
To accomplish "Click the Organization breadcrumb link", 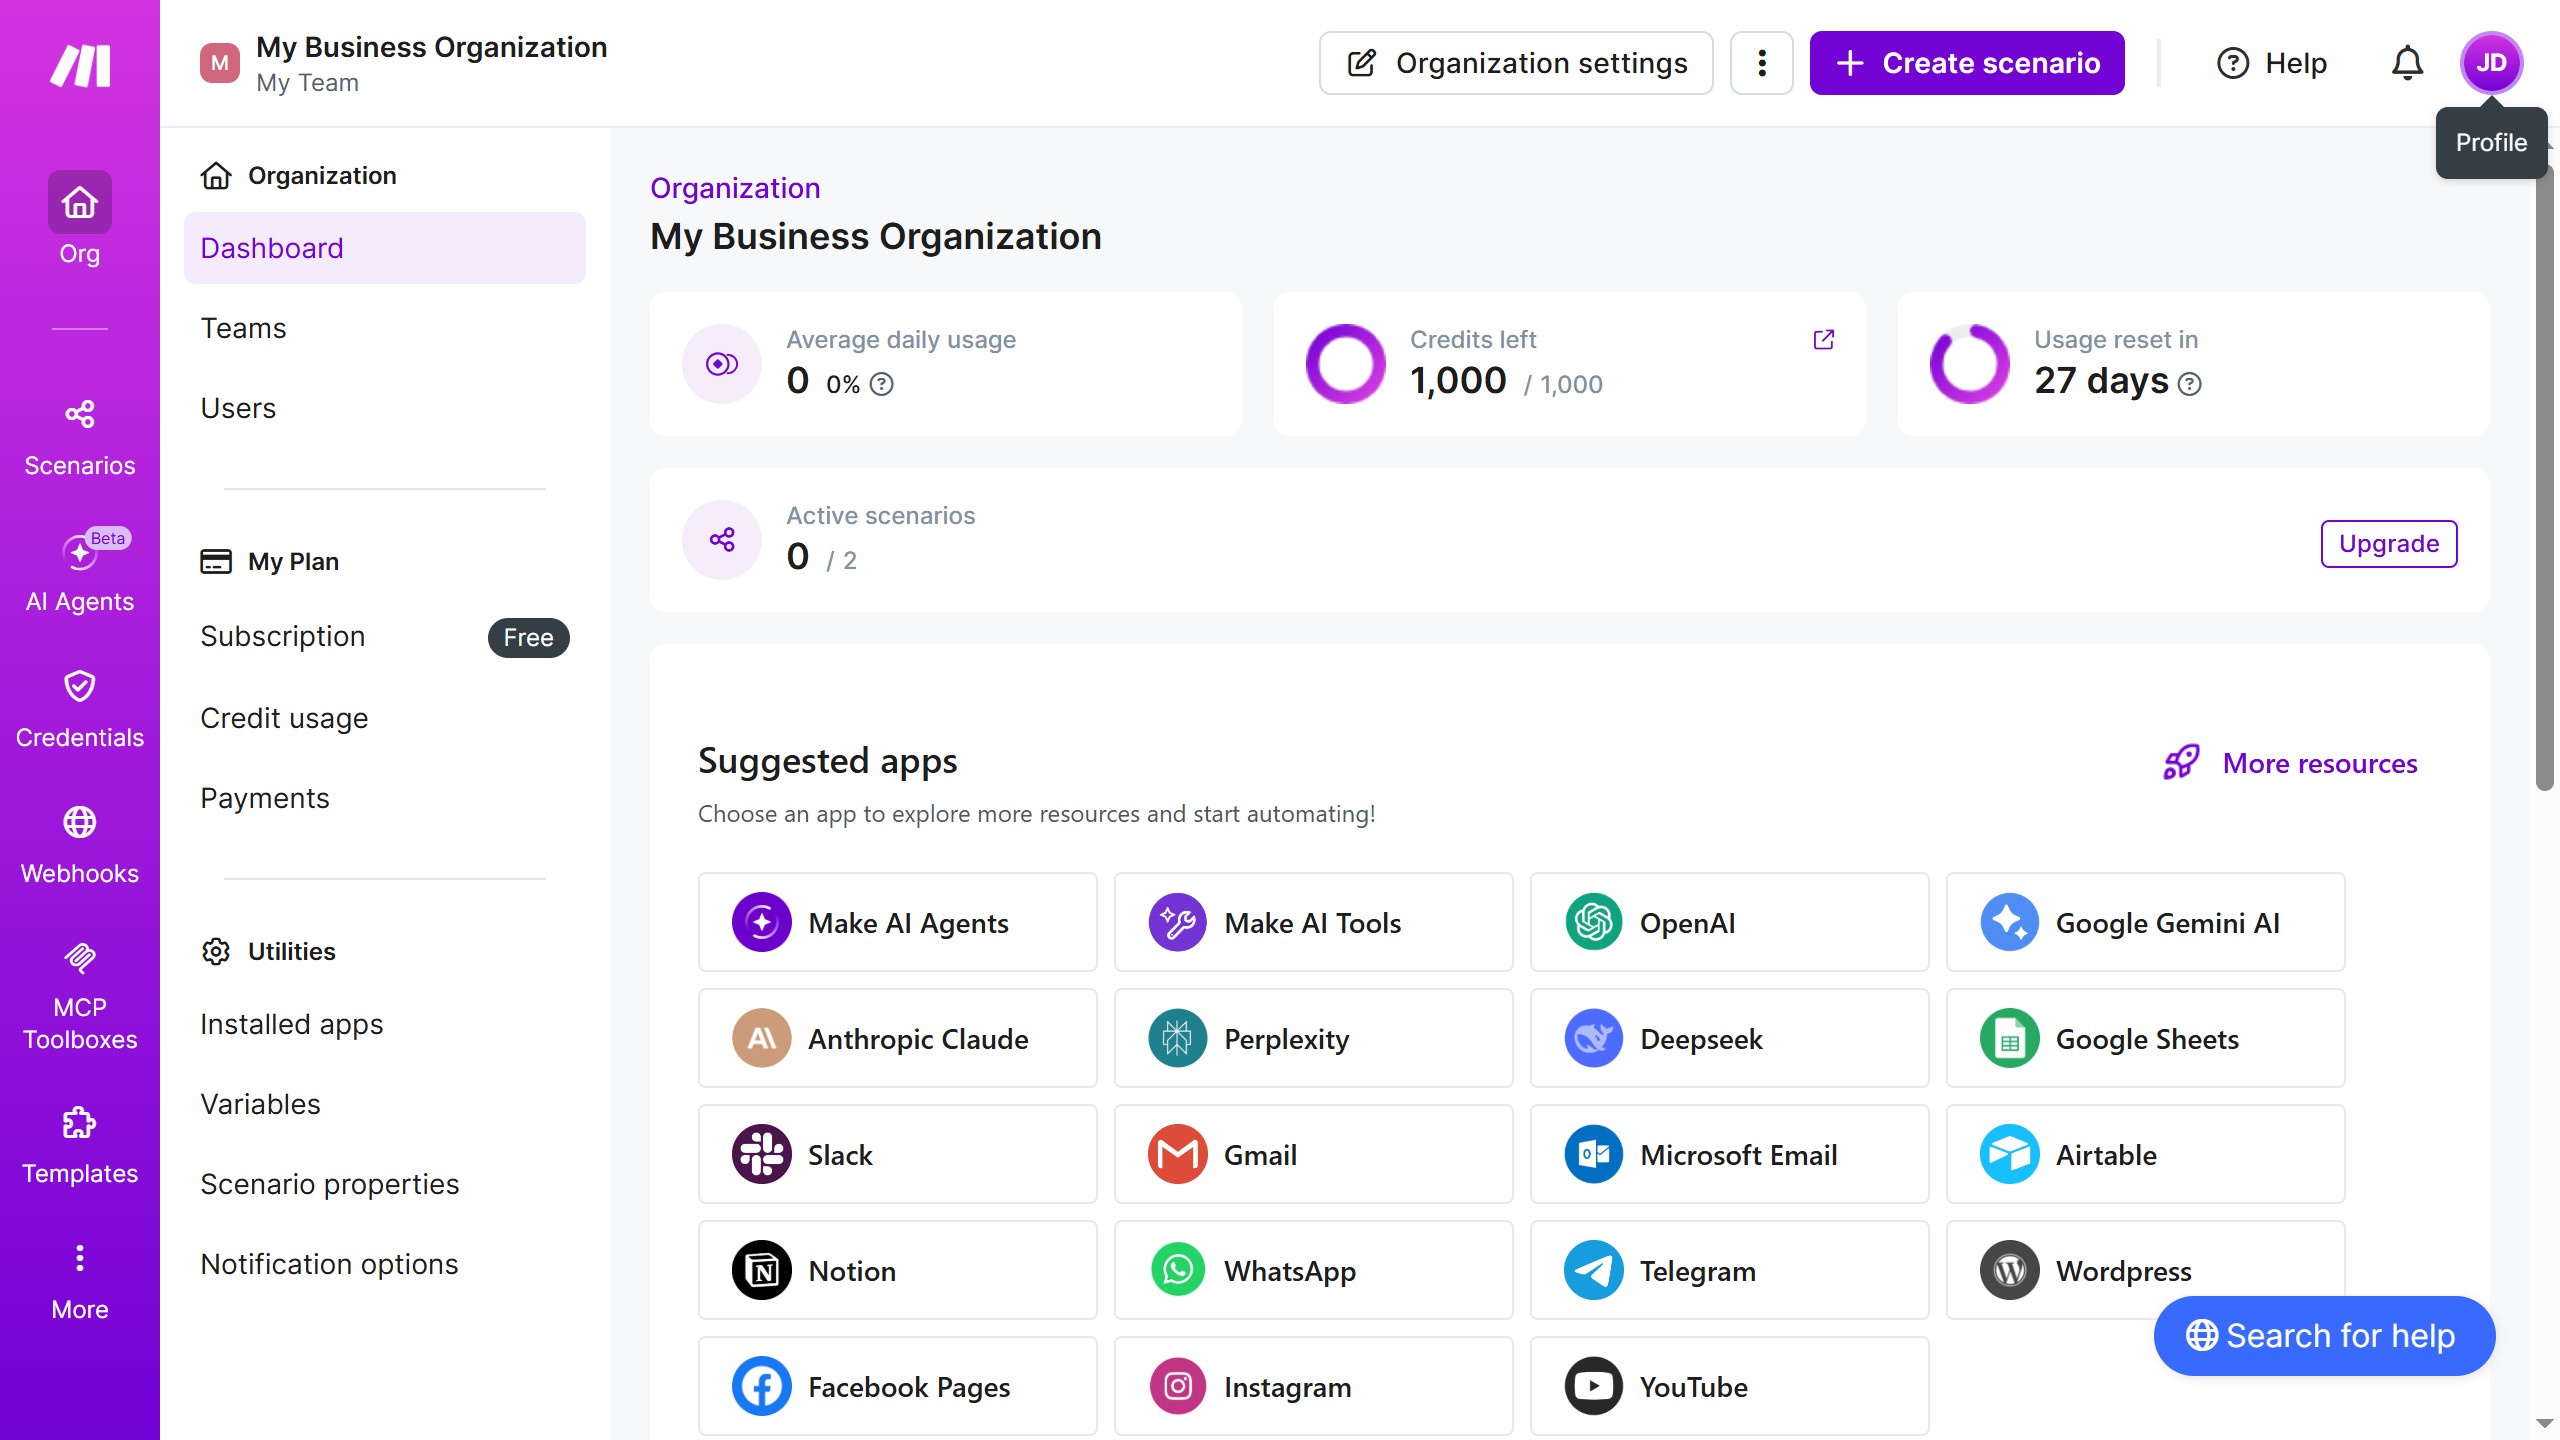I will point(735,188).
